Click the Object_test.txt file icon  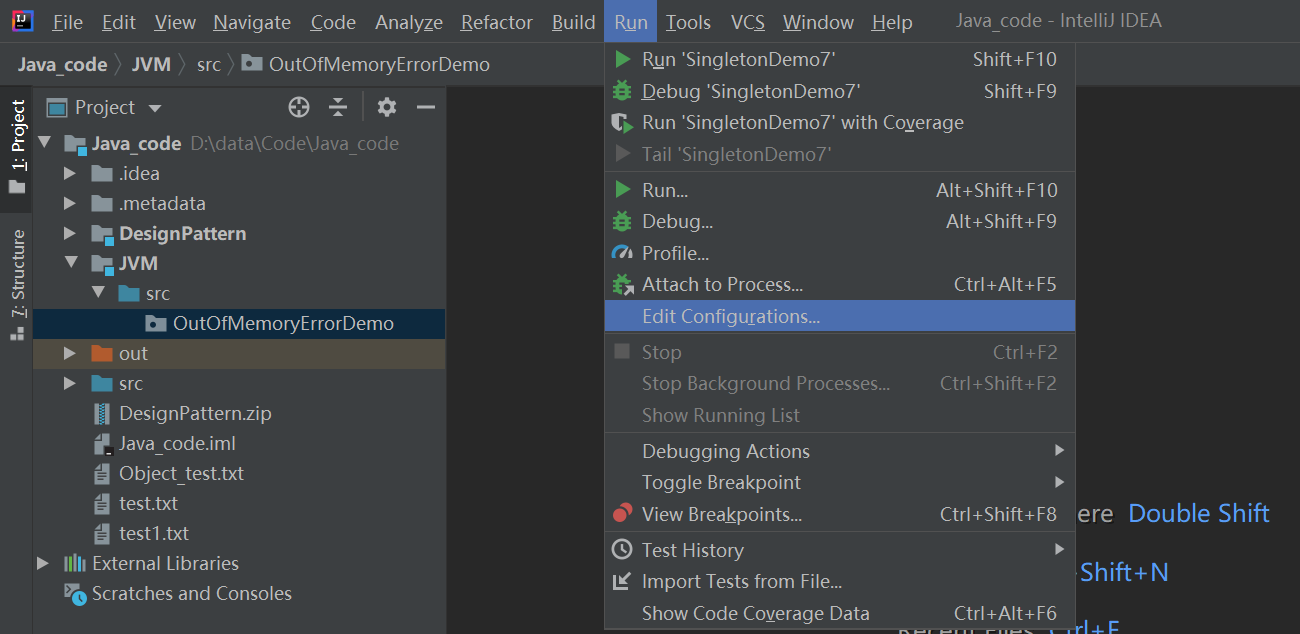point(102,473)
